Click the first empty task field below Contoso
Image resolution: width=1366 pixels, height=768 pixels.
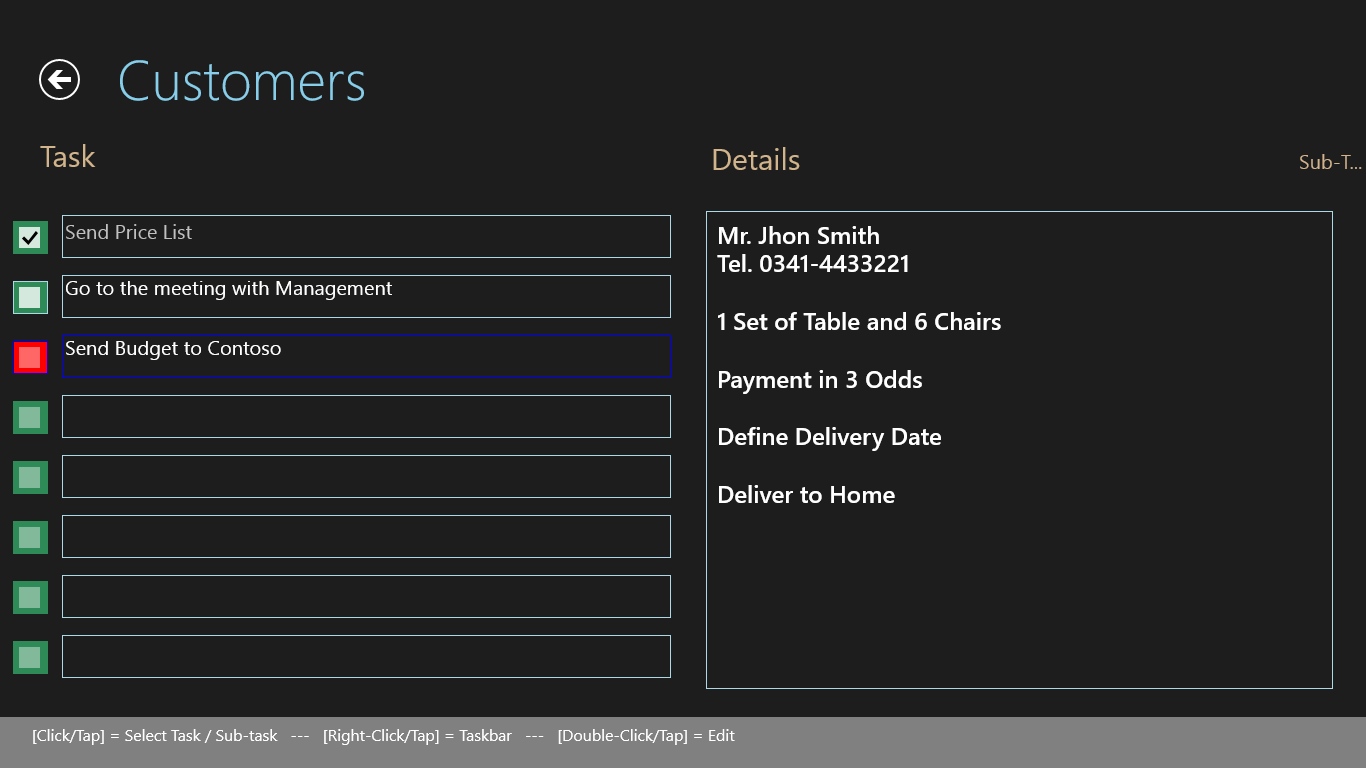pyautogui.click(x=365, y=416)
